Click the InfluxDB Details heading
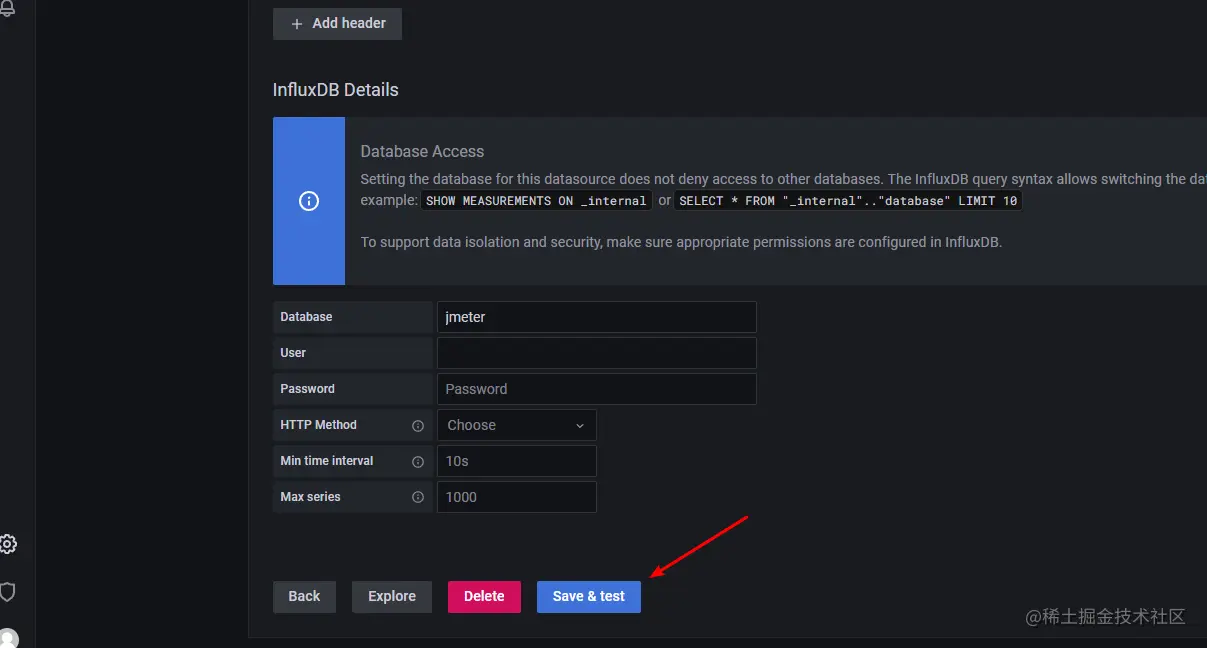This screenshot has width=1207, height=648. coord(336,90)
